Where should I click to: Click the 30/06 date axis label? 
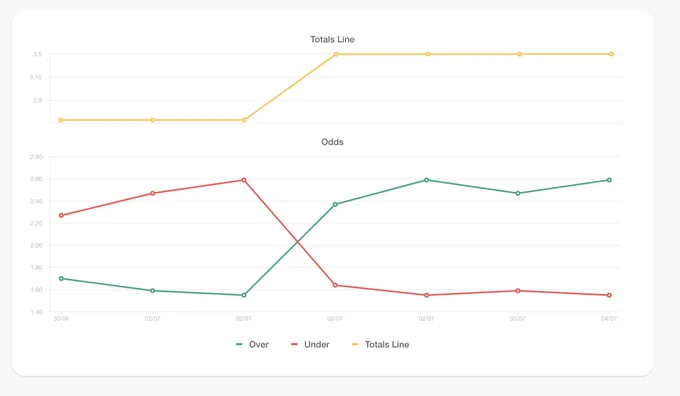pos(61,319)
